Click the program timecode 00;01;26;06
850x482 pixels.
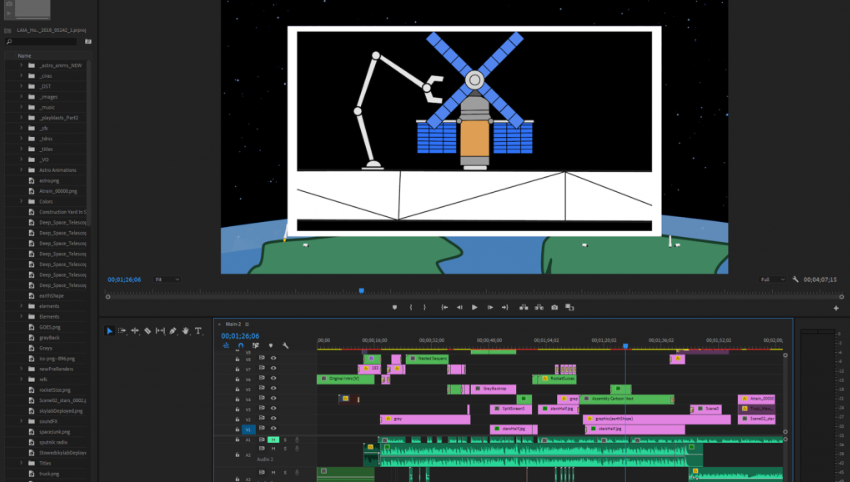point(124,280)
